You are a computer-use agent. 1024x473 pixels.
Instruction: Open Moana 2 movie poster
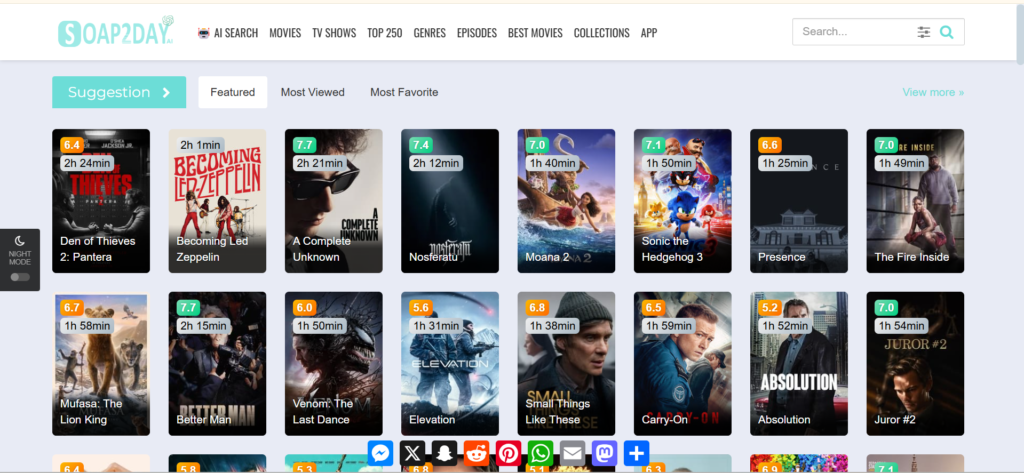(566, 201)
